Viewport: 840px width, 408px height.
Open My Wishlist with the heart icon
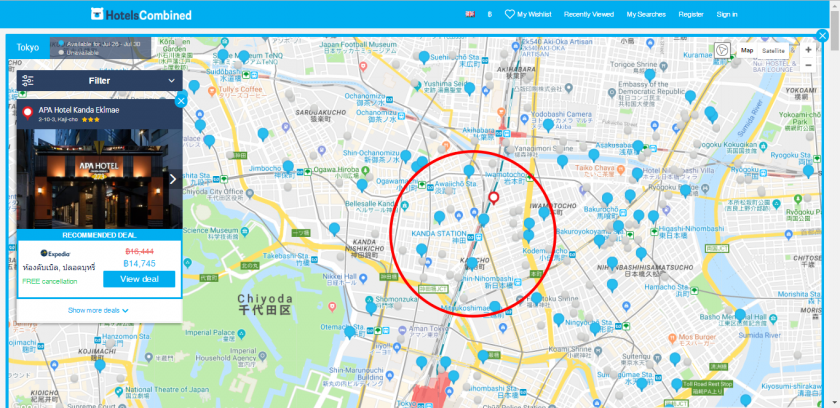point(528,14)
